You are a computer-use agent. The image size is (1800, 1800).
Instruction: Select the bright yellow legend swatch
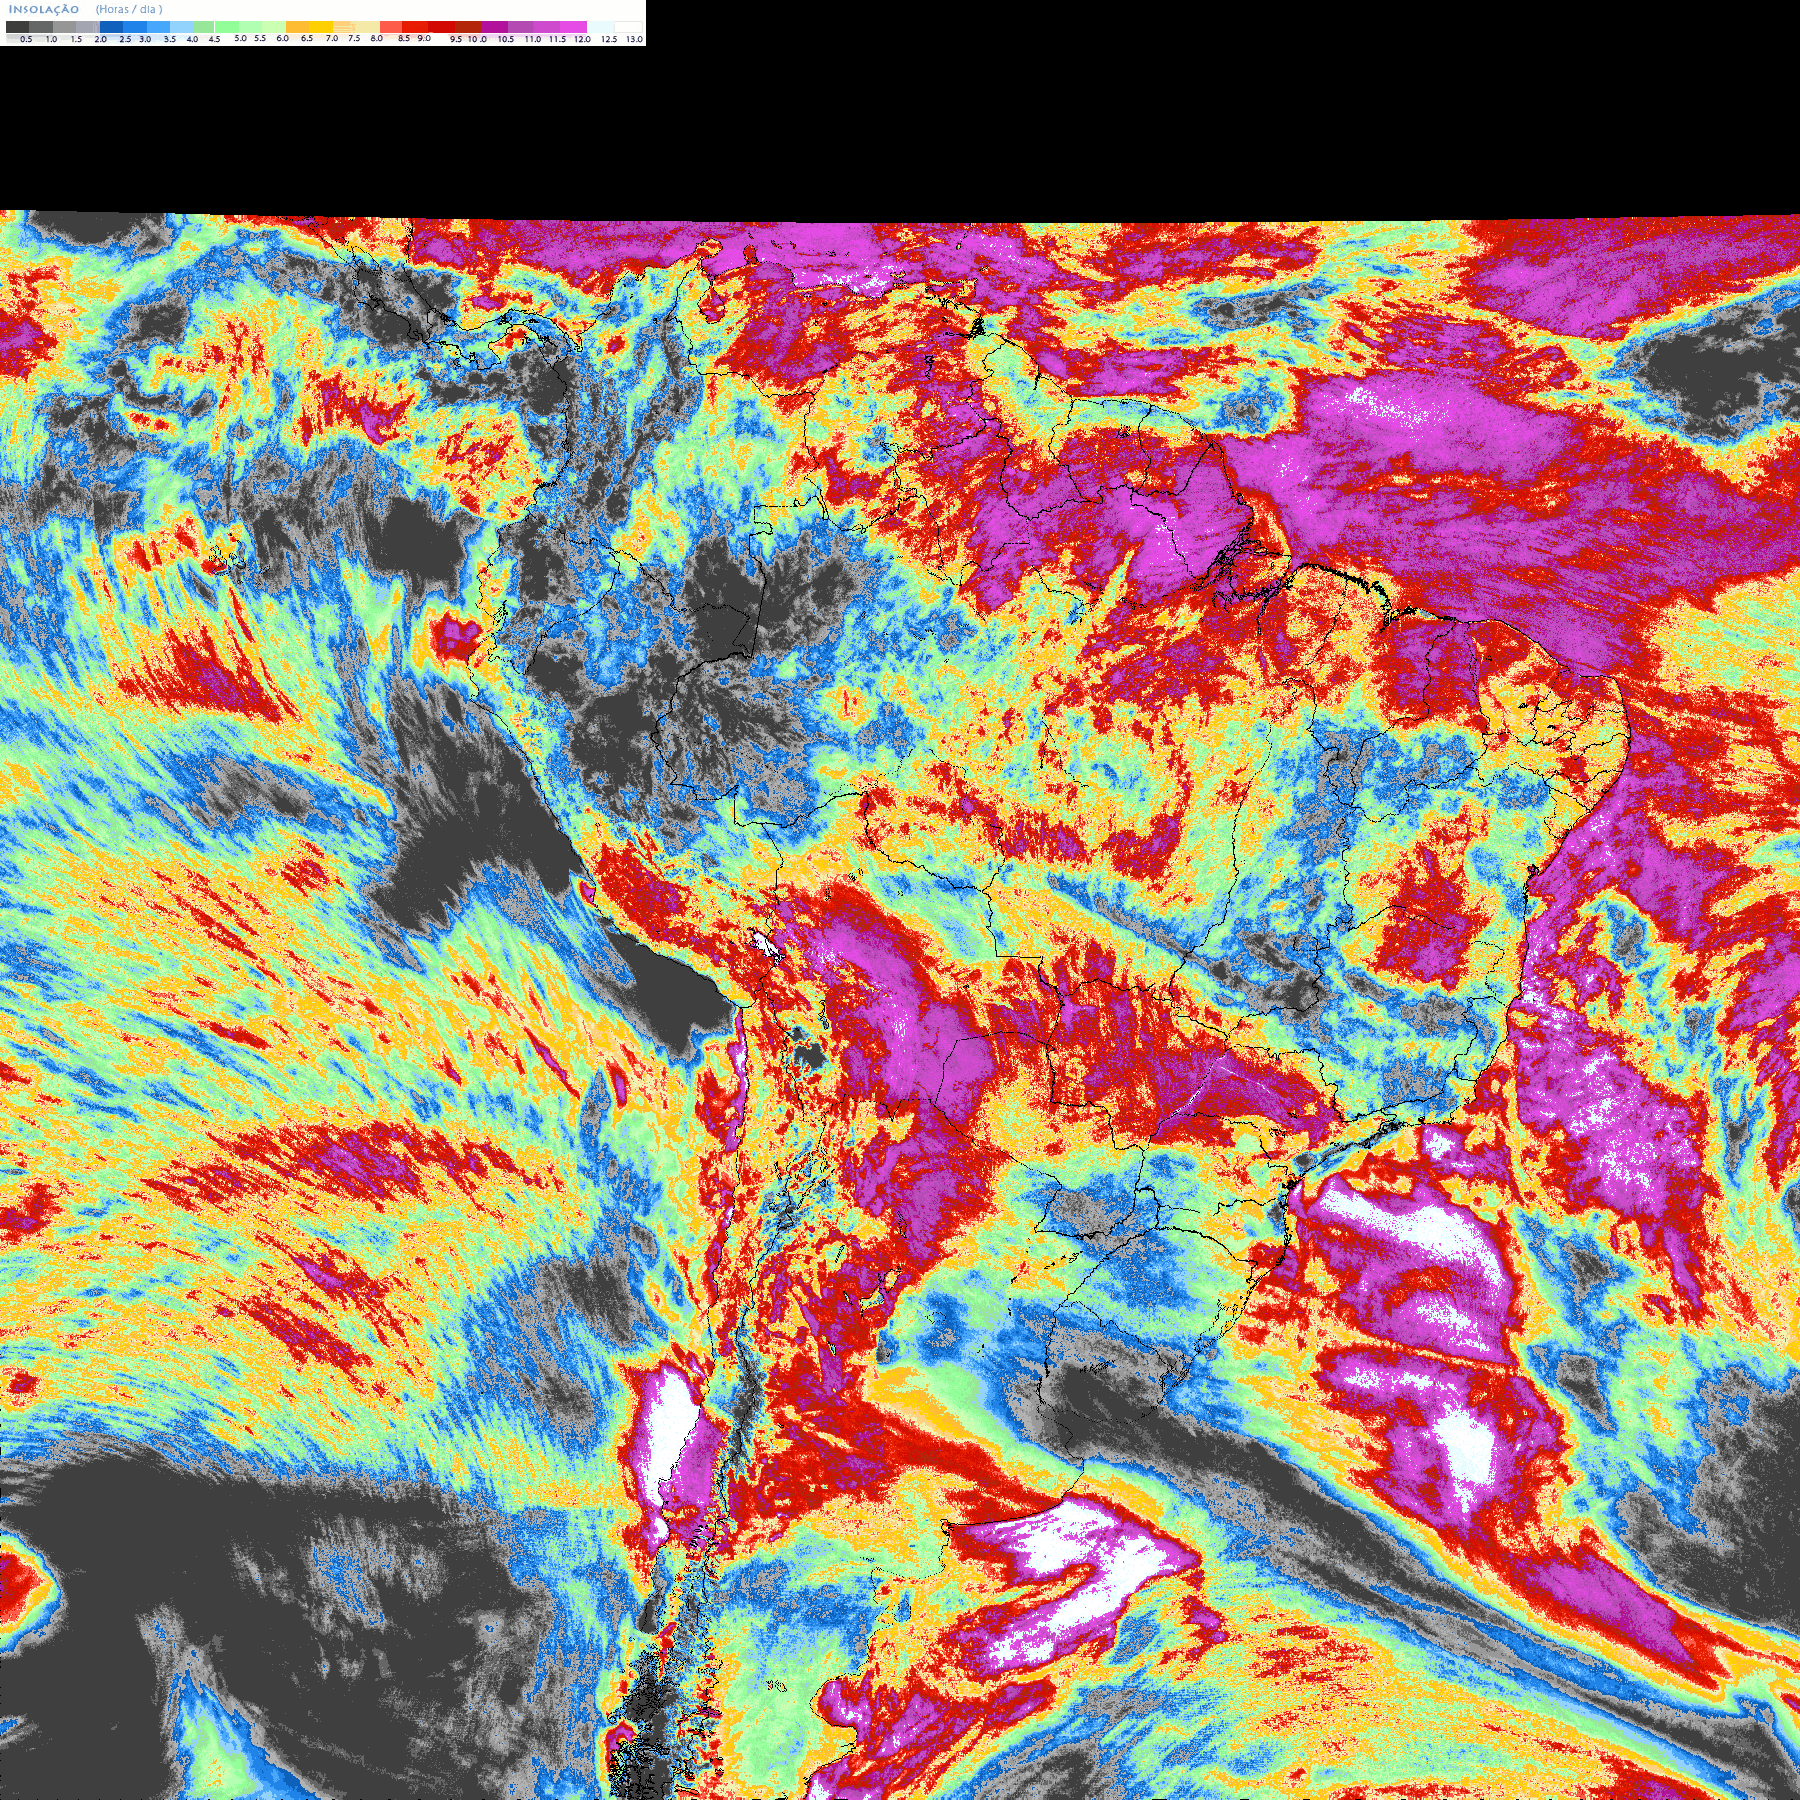321,27
